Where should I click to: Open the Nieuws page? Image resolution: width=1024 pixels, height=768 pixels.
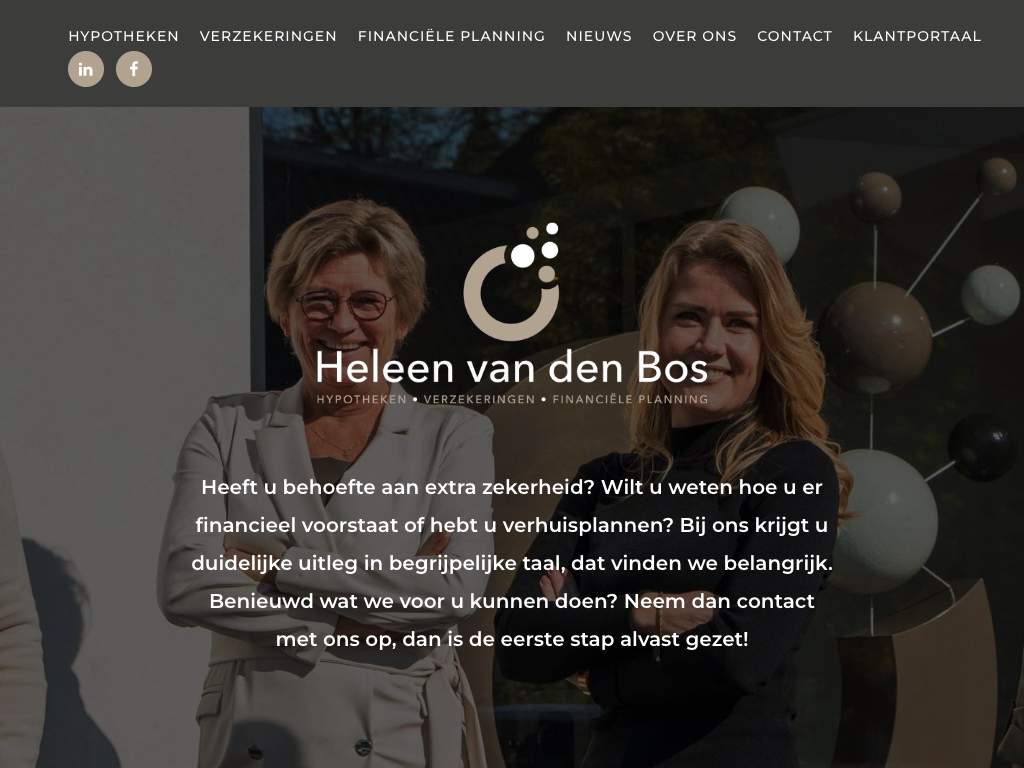click(599, 36)
